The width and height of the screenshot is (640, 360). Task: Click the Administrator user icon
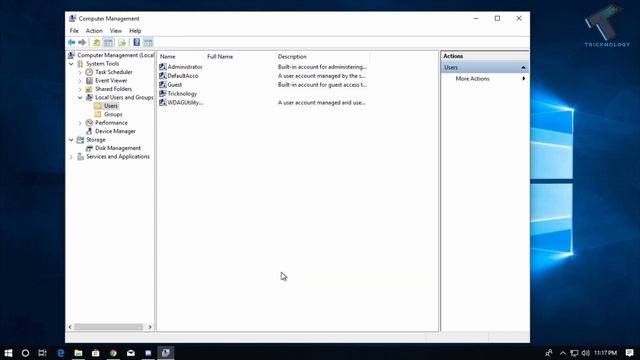[x=163, y=67]
